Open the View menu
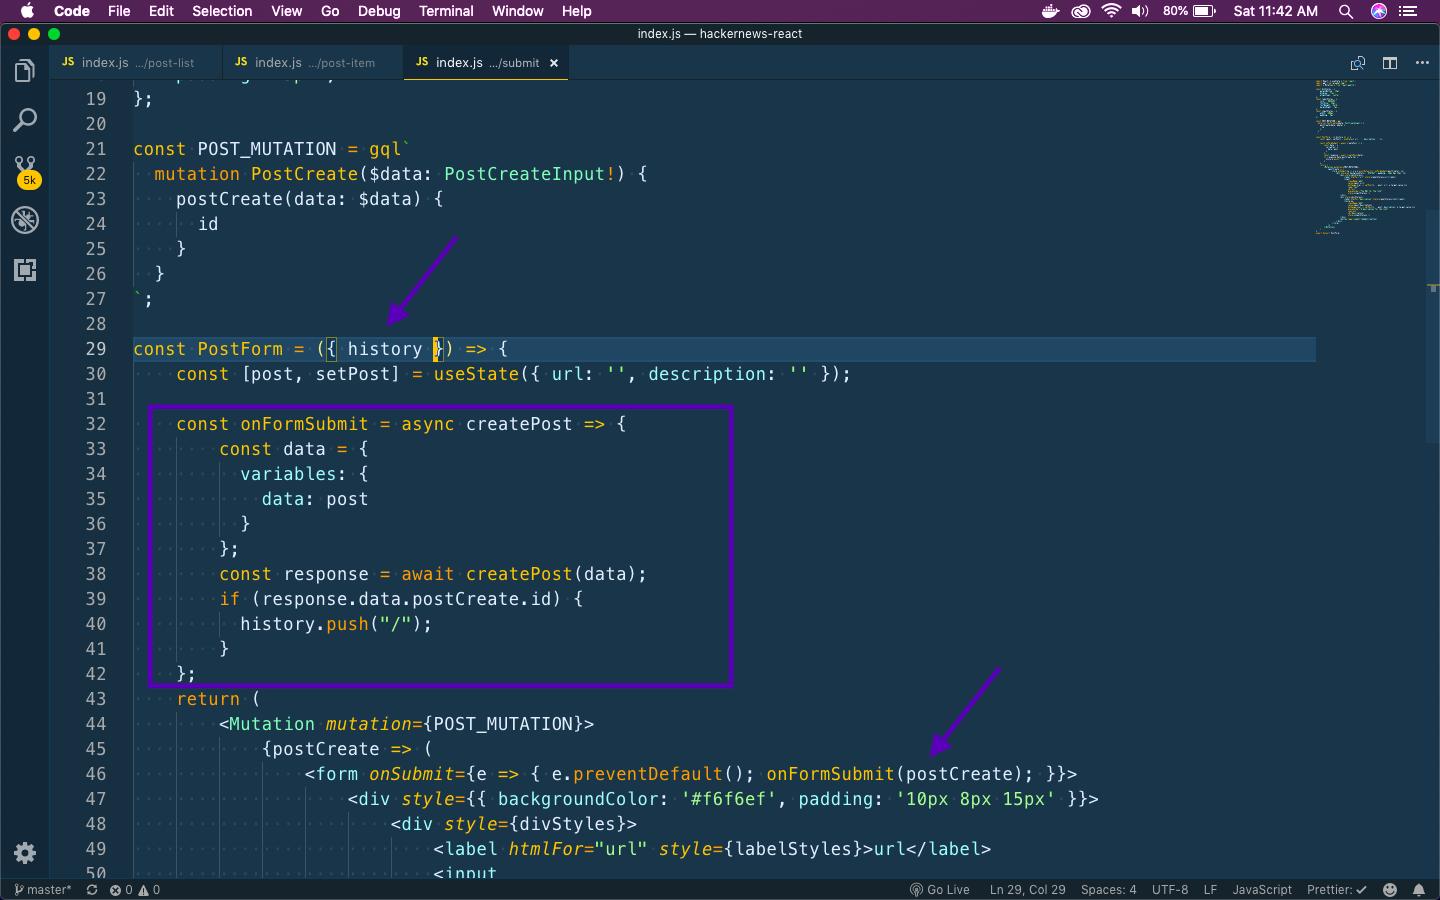Screen dimensions: 1440x900 click(286, 11)
